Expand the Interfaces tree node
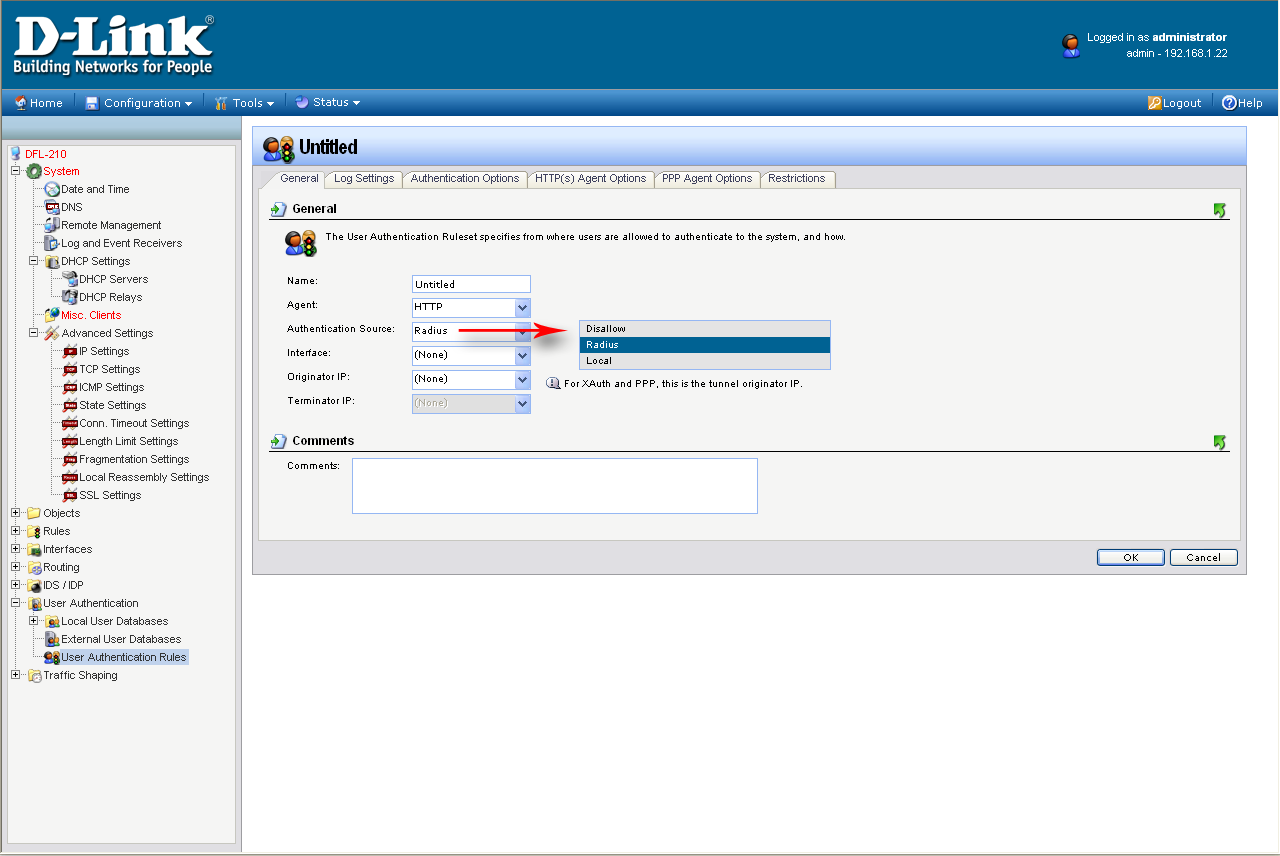Screen dimensions: 1280x856 click(x=16, y=549)
